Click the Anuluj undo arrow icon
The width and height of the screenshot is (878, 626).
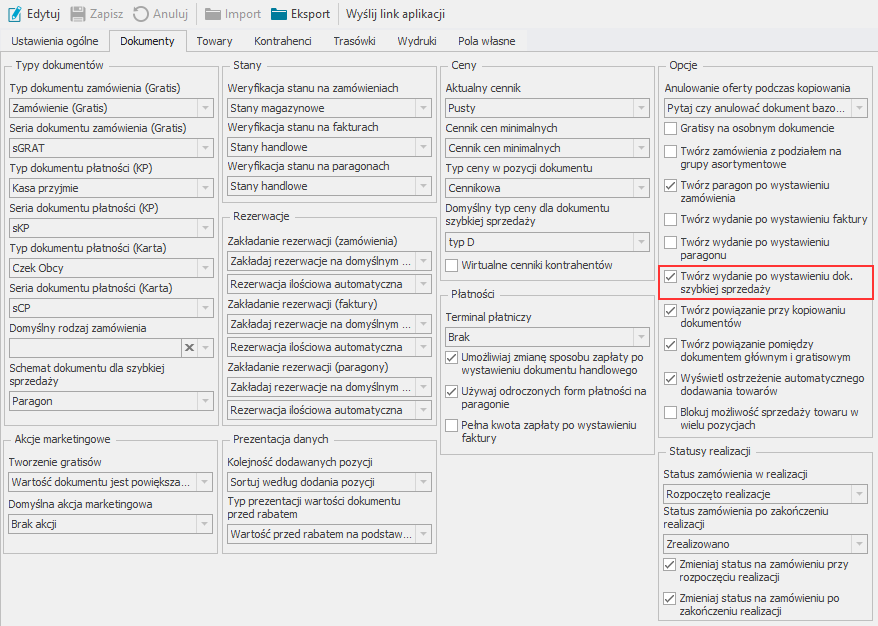tap(141, 14)
